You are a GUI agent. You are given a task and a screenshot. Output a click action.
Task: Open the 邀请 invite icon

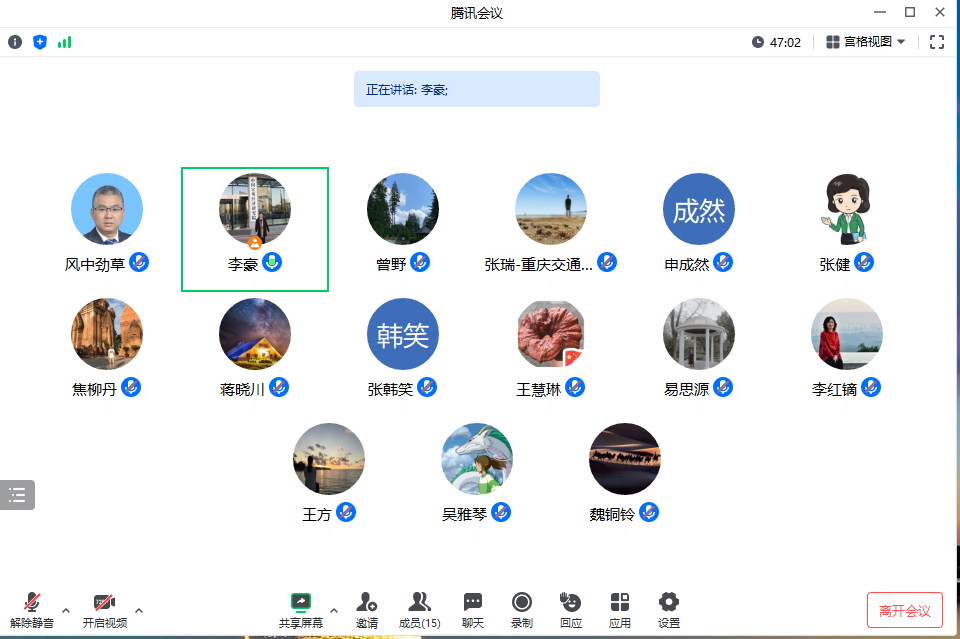pos(367,608)
